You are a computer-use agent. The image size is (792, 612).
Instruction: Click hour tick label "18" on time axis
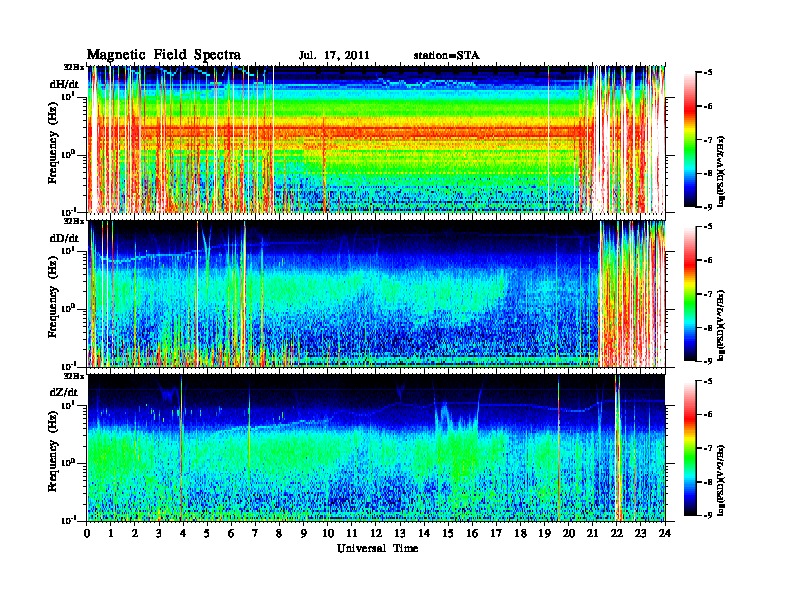520,533
